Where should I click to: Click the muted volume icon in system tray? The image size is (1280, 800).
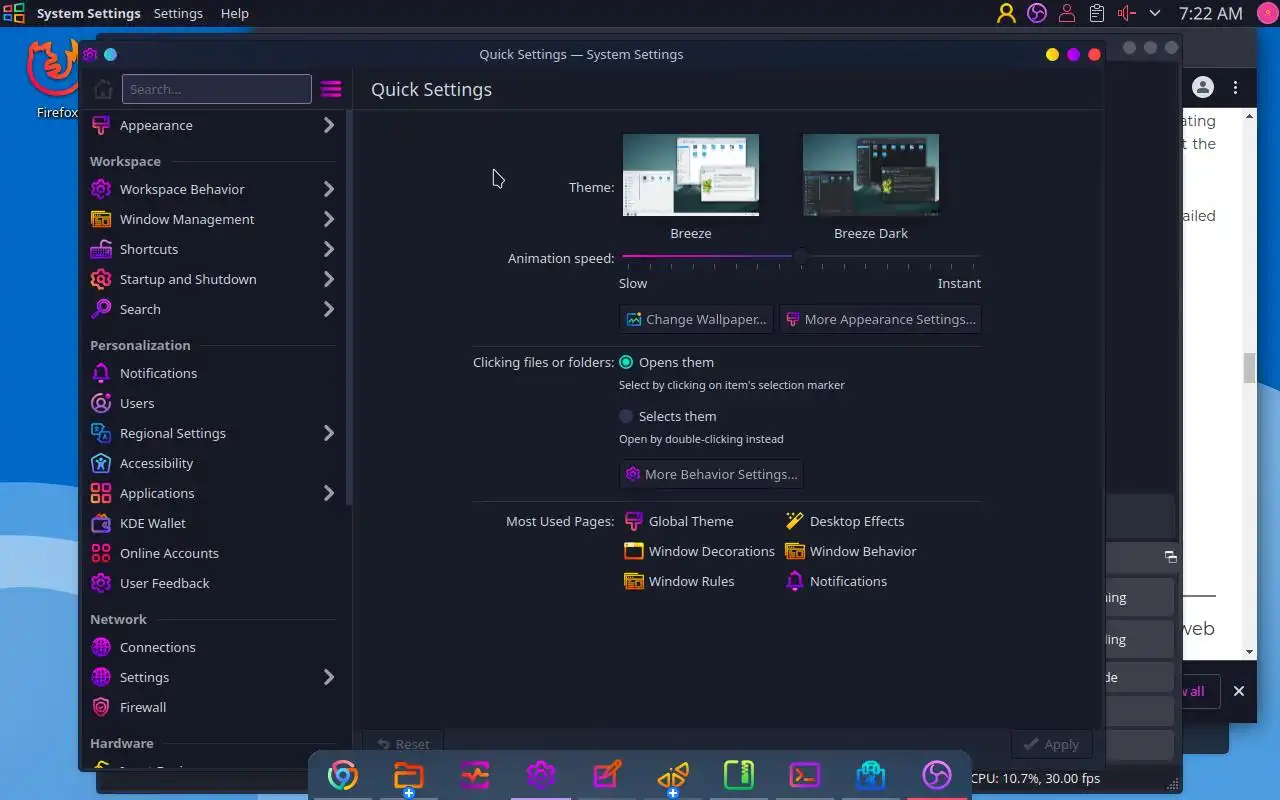point(1127,13)
